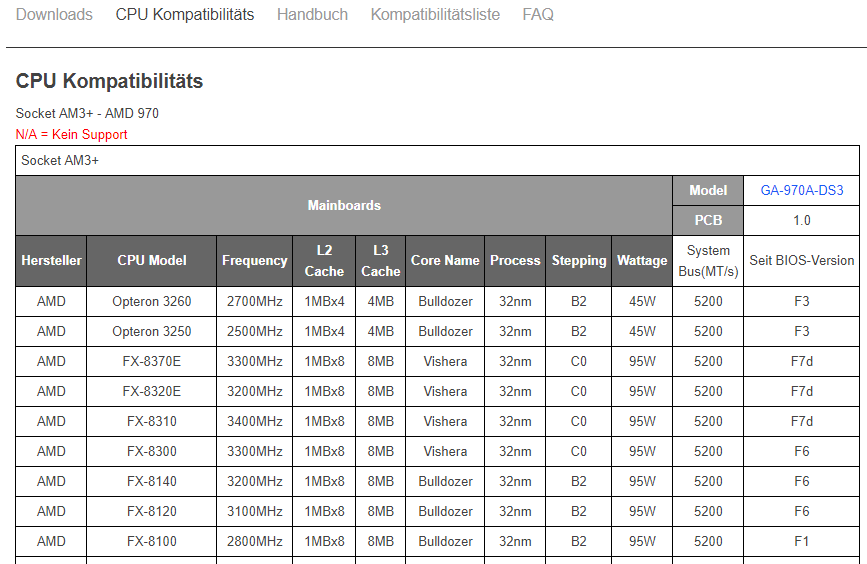Click 45W in the Opteron 3250 row
The width and height of the screenshot is (867, 564).
(642, 331)
